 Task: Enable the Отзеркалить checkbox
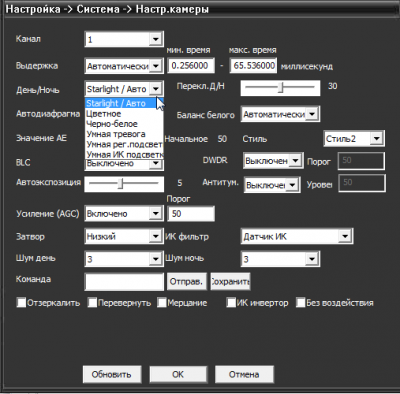[21, 303]
